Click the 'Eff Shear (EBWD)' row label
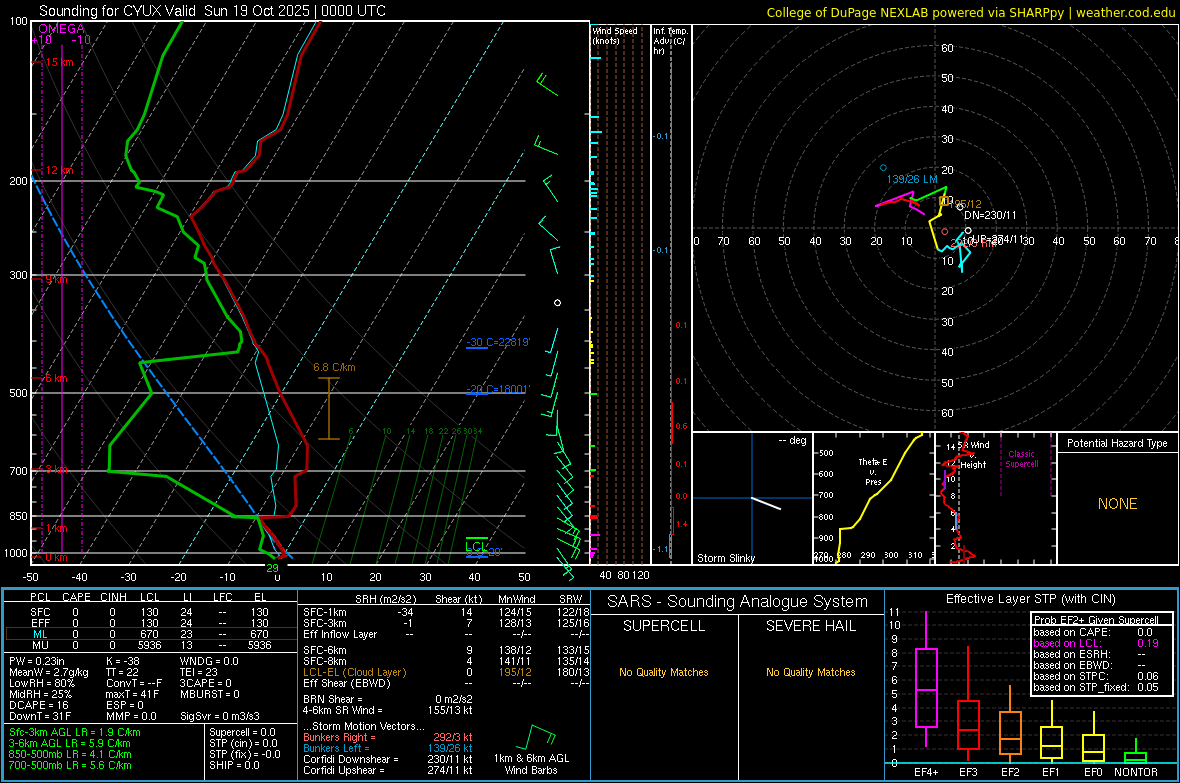 click(347, 684)
